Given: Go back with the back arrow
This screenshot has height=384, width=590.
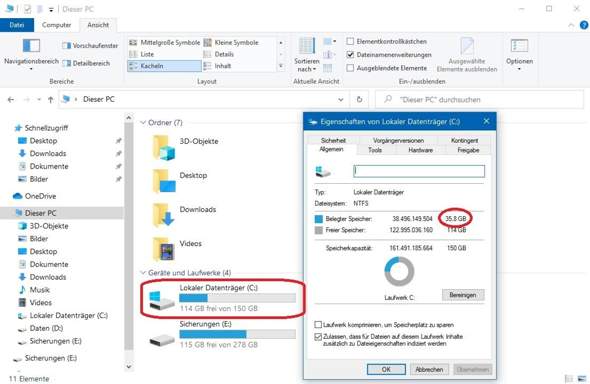Looking at the screenshot, I should pos(11,100).
